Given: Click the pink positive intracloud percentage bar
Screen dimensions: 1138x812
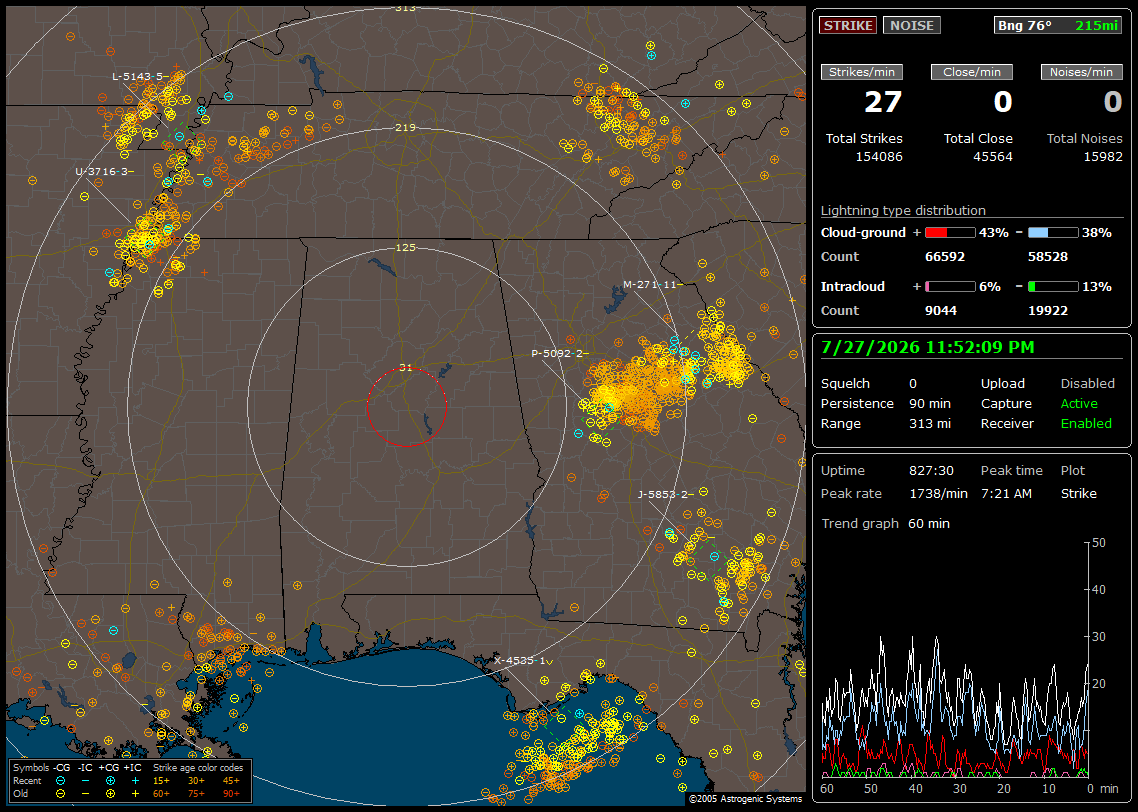Looking at the screenshot, I should pyautogui.click(x=950, y=287).
